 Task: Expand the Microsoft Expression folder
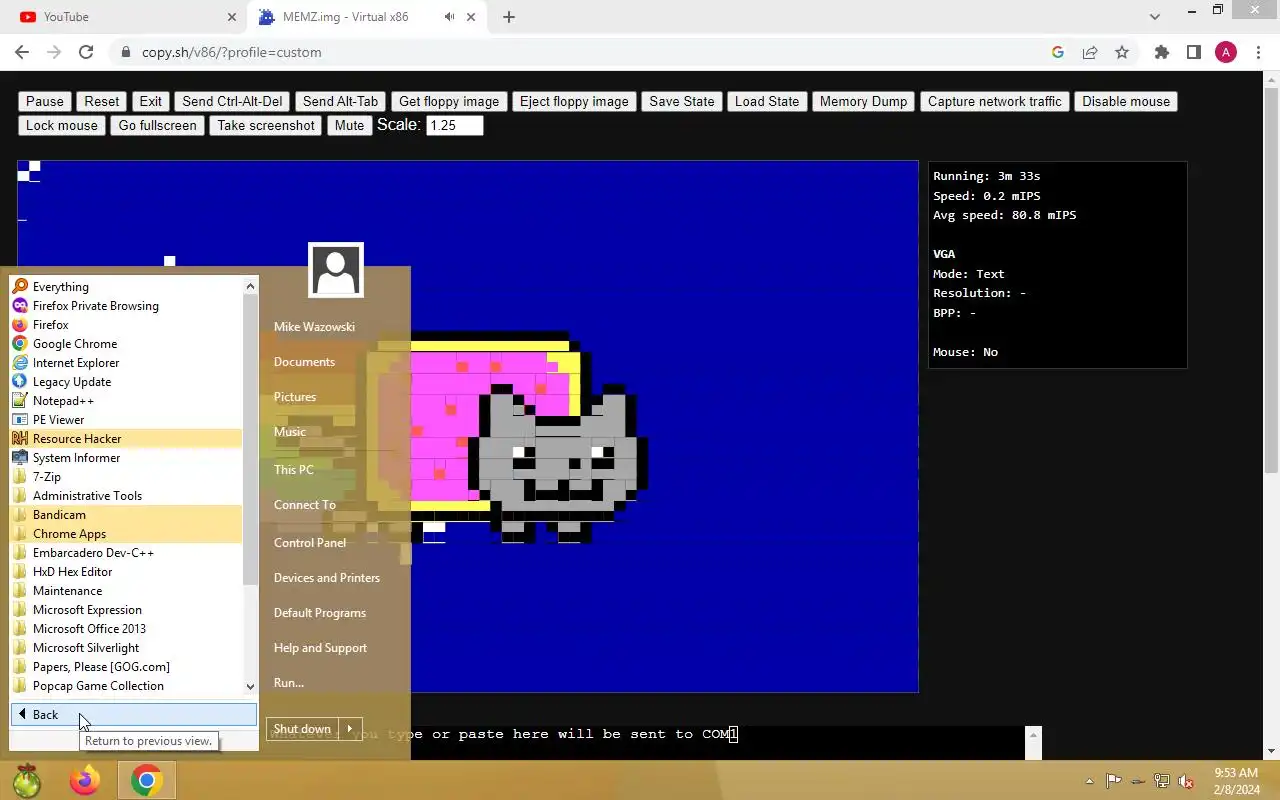(x=126, y=610)
